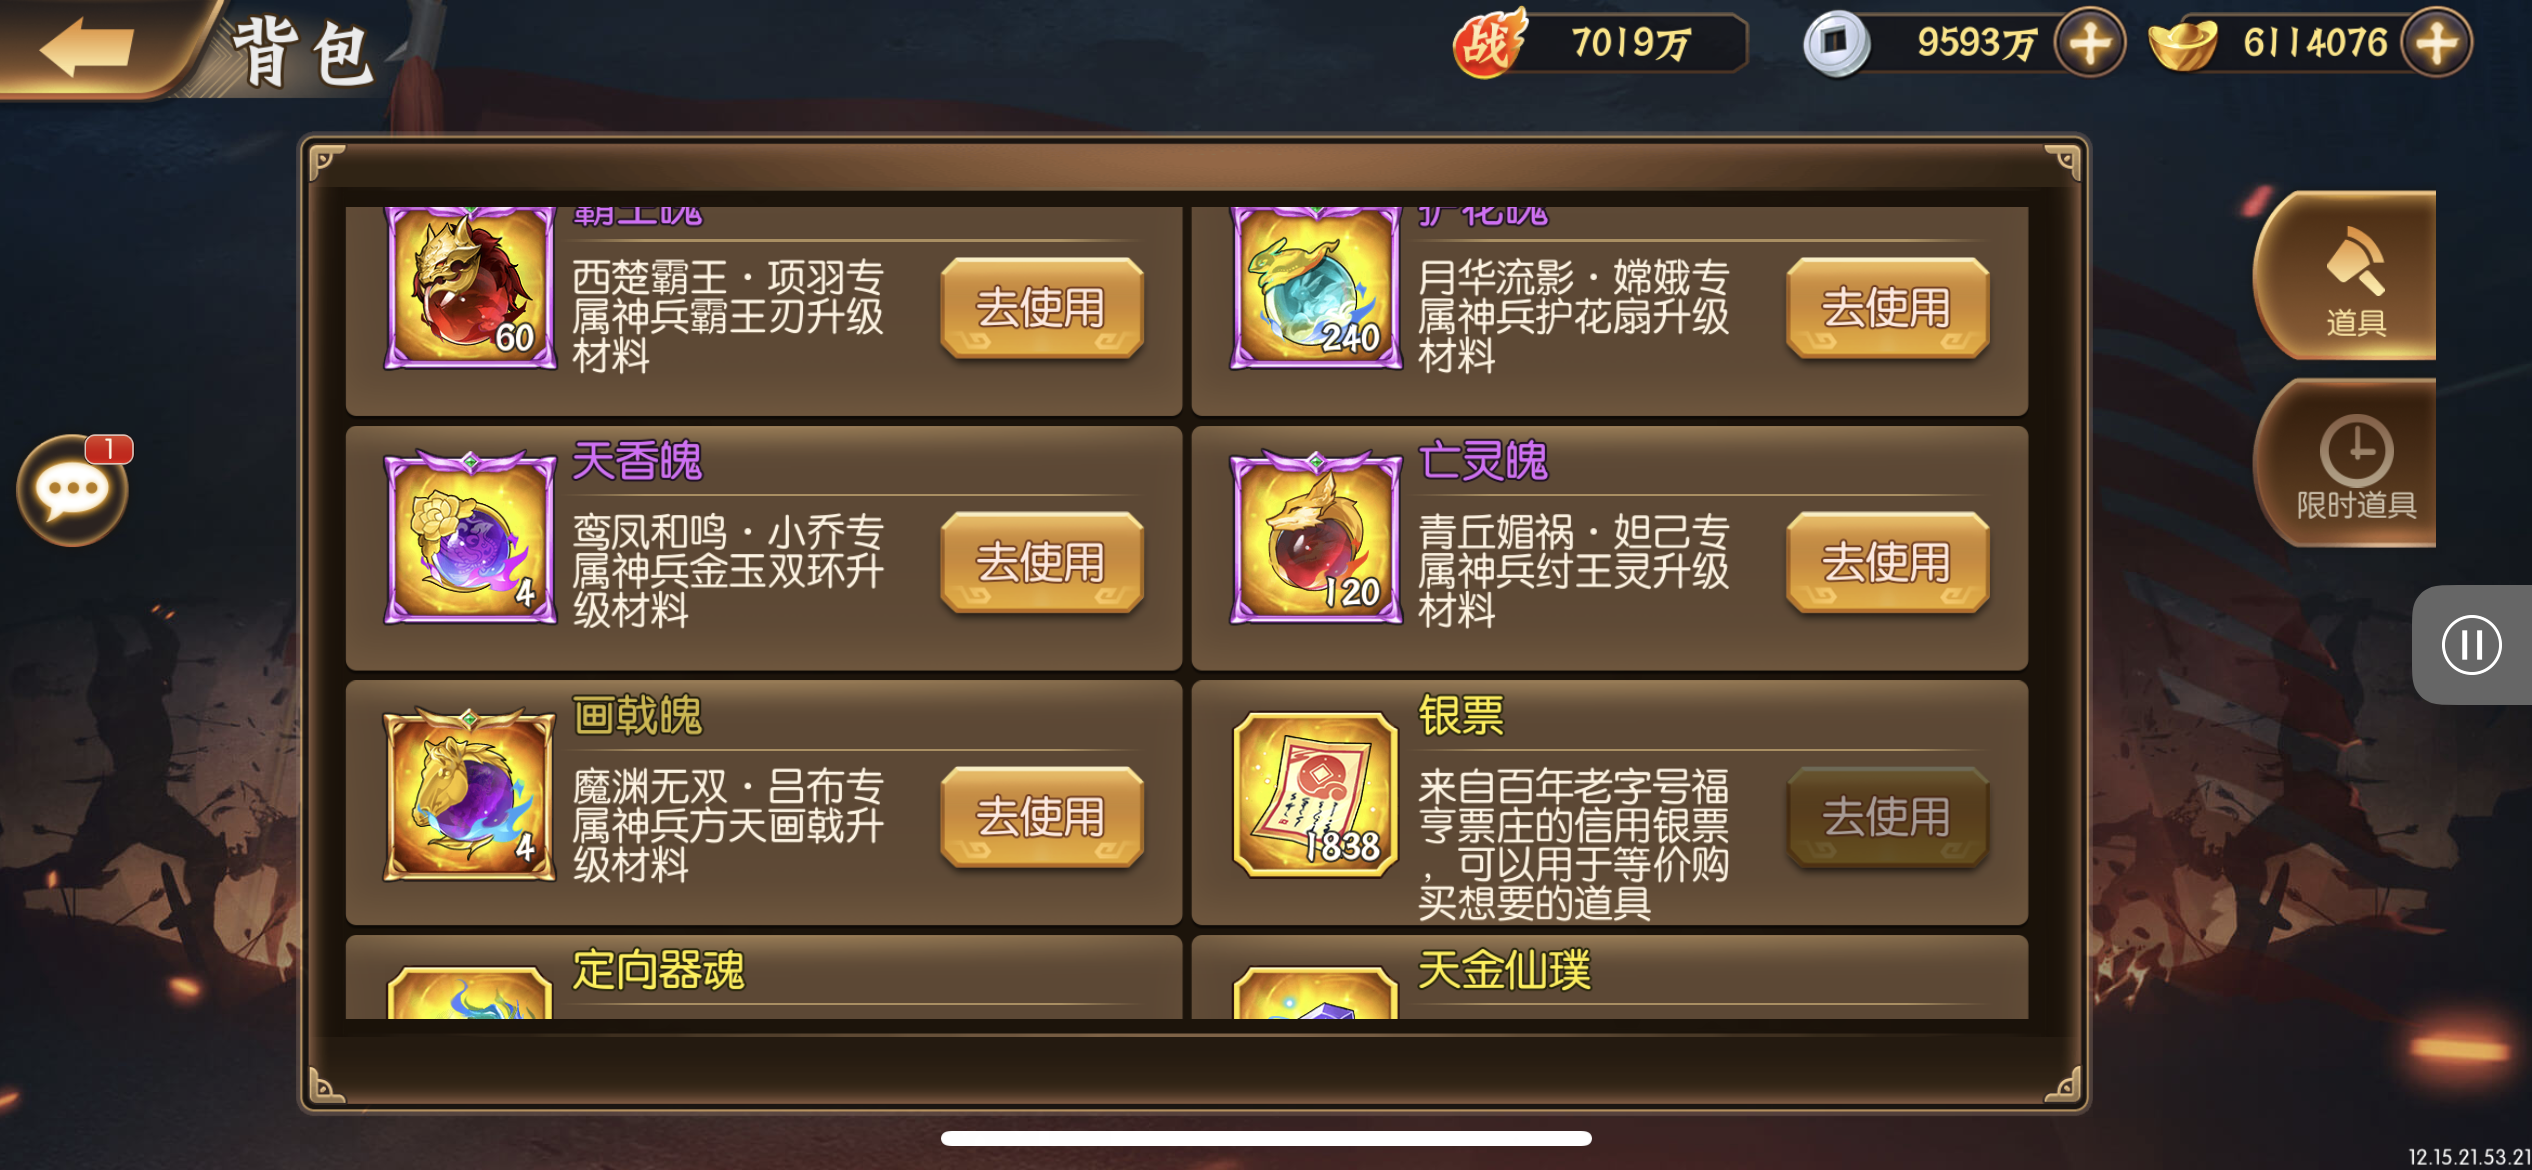The image size is (2532, 1170).
Task: Click 去使用 for 亡灵魄
Action: point(1887,561)
